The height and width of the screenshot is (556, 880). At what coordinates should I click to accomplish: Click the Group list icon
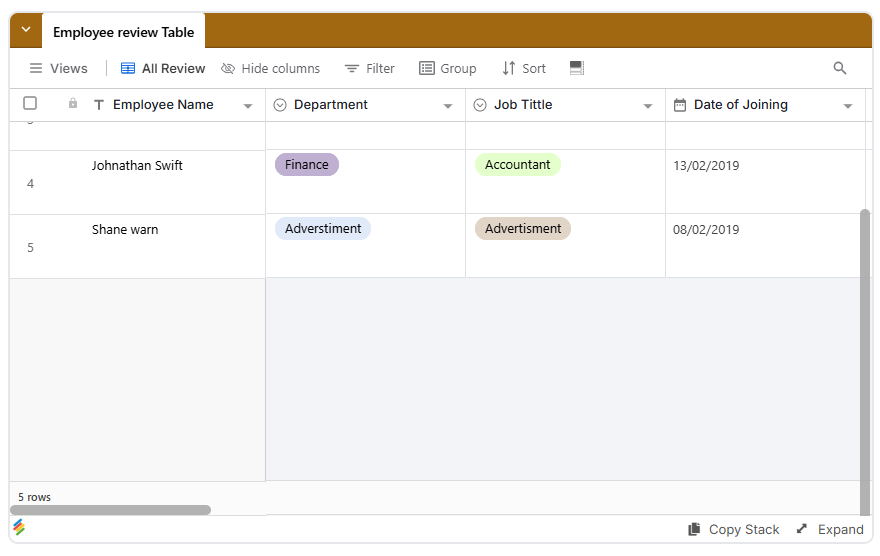[427, 68]
